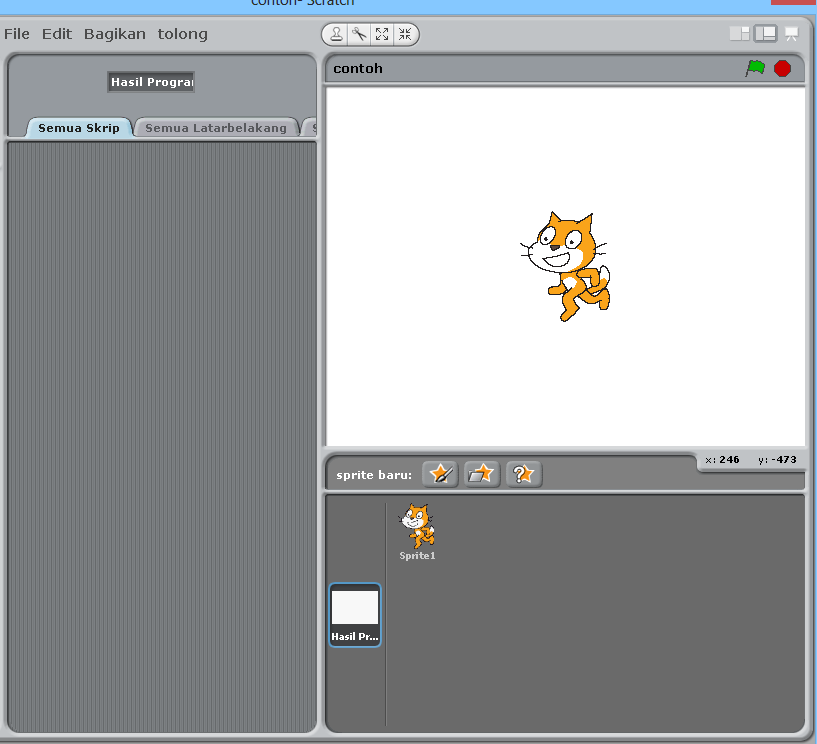Image resolution: width=817 pixels, height=744 pixels.
Task: Click the Sprite1 name label
Action: [417, 555]
